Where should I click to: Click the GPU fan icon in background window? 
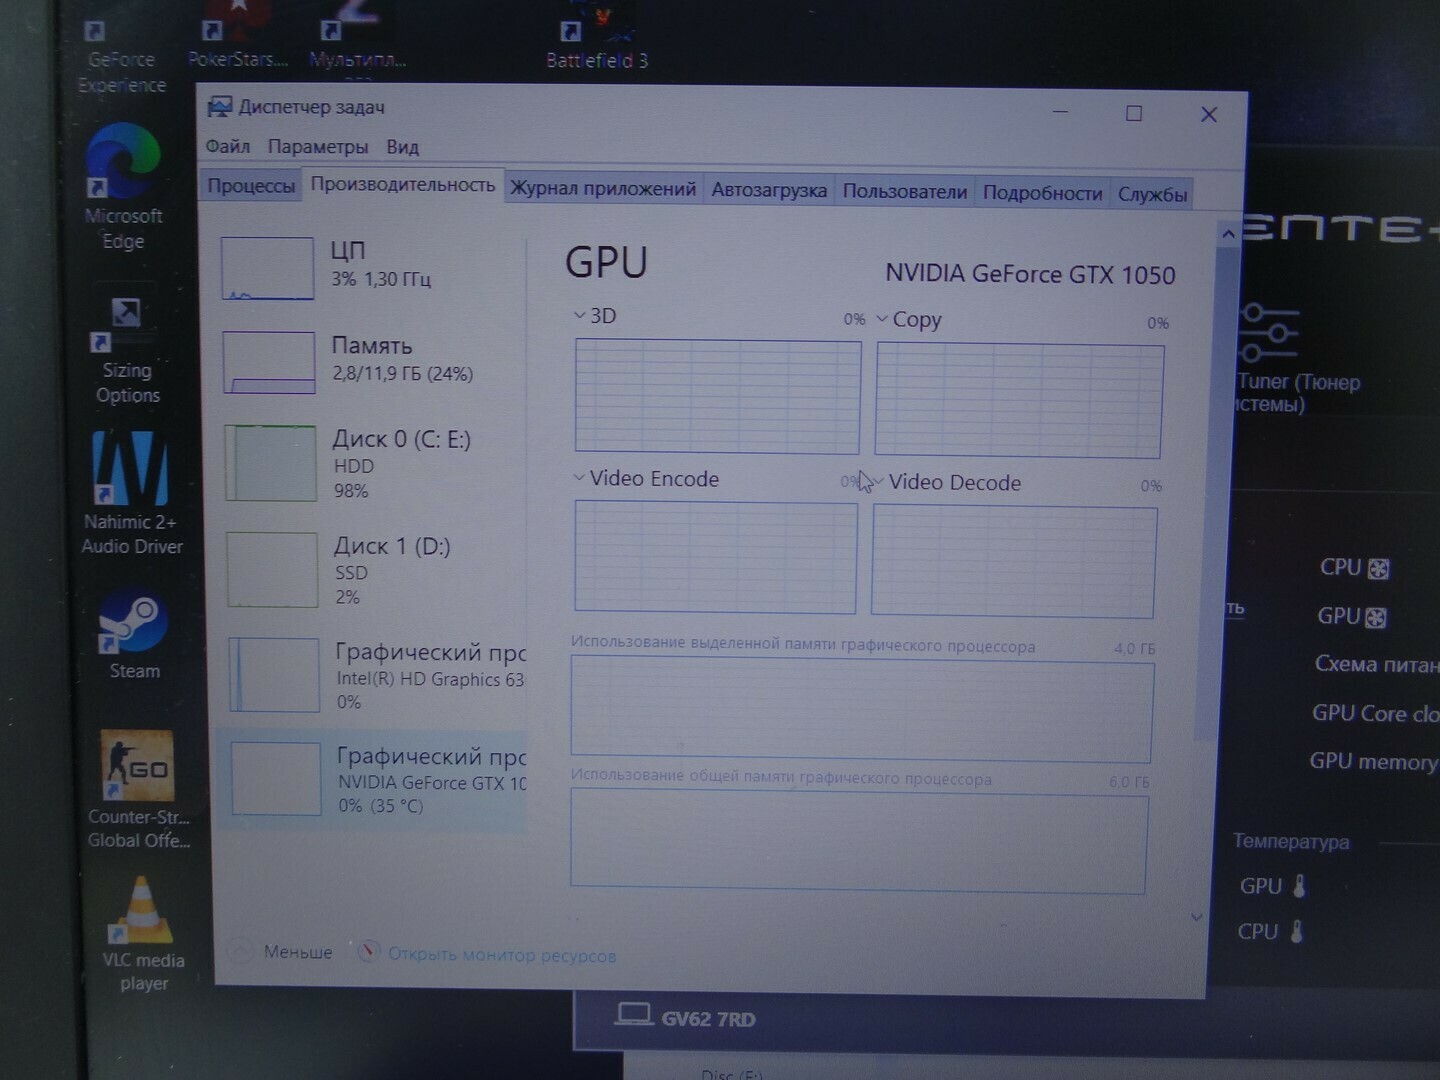pyautogui.click(x=1375, y=618)
